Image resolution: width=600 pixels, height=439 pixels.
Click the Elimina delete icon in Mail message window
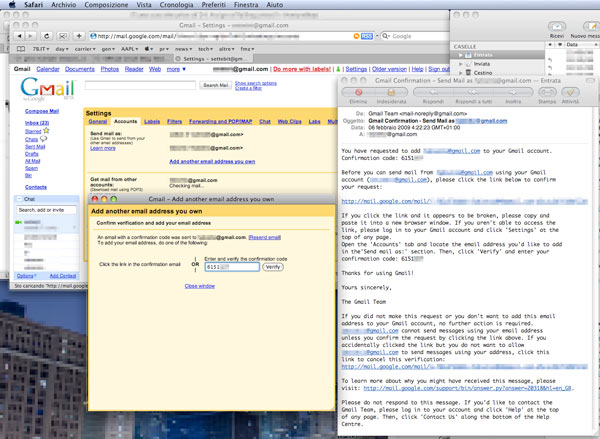coord(359,92)
